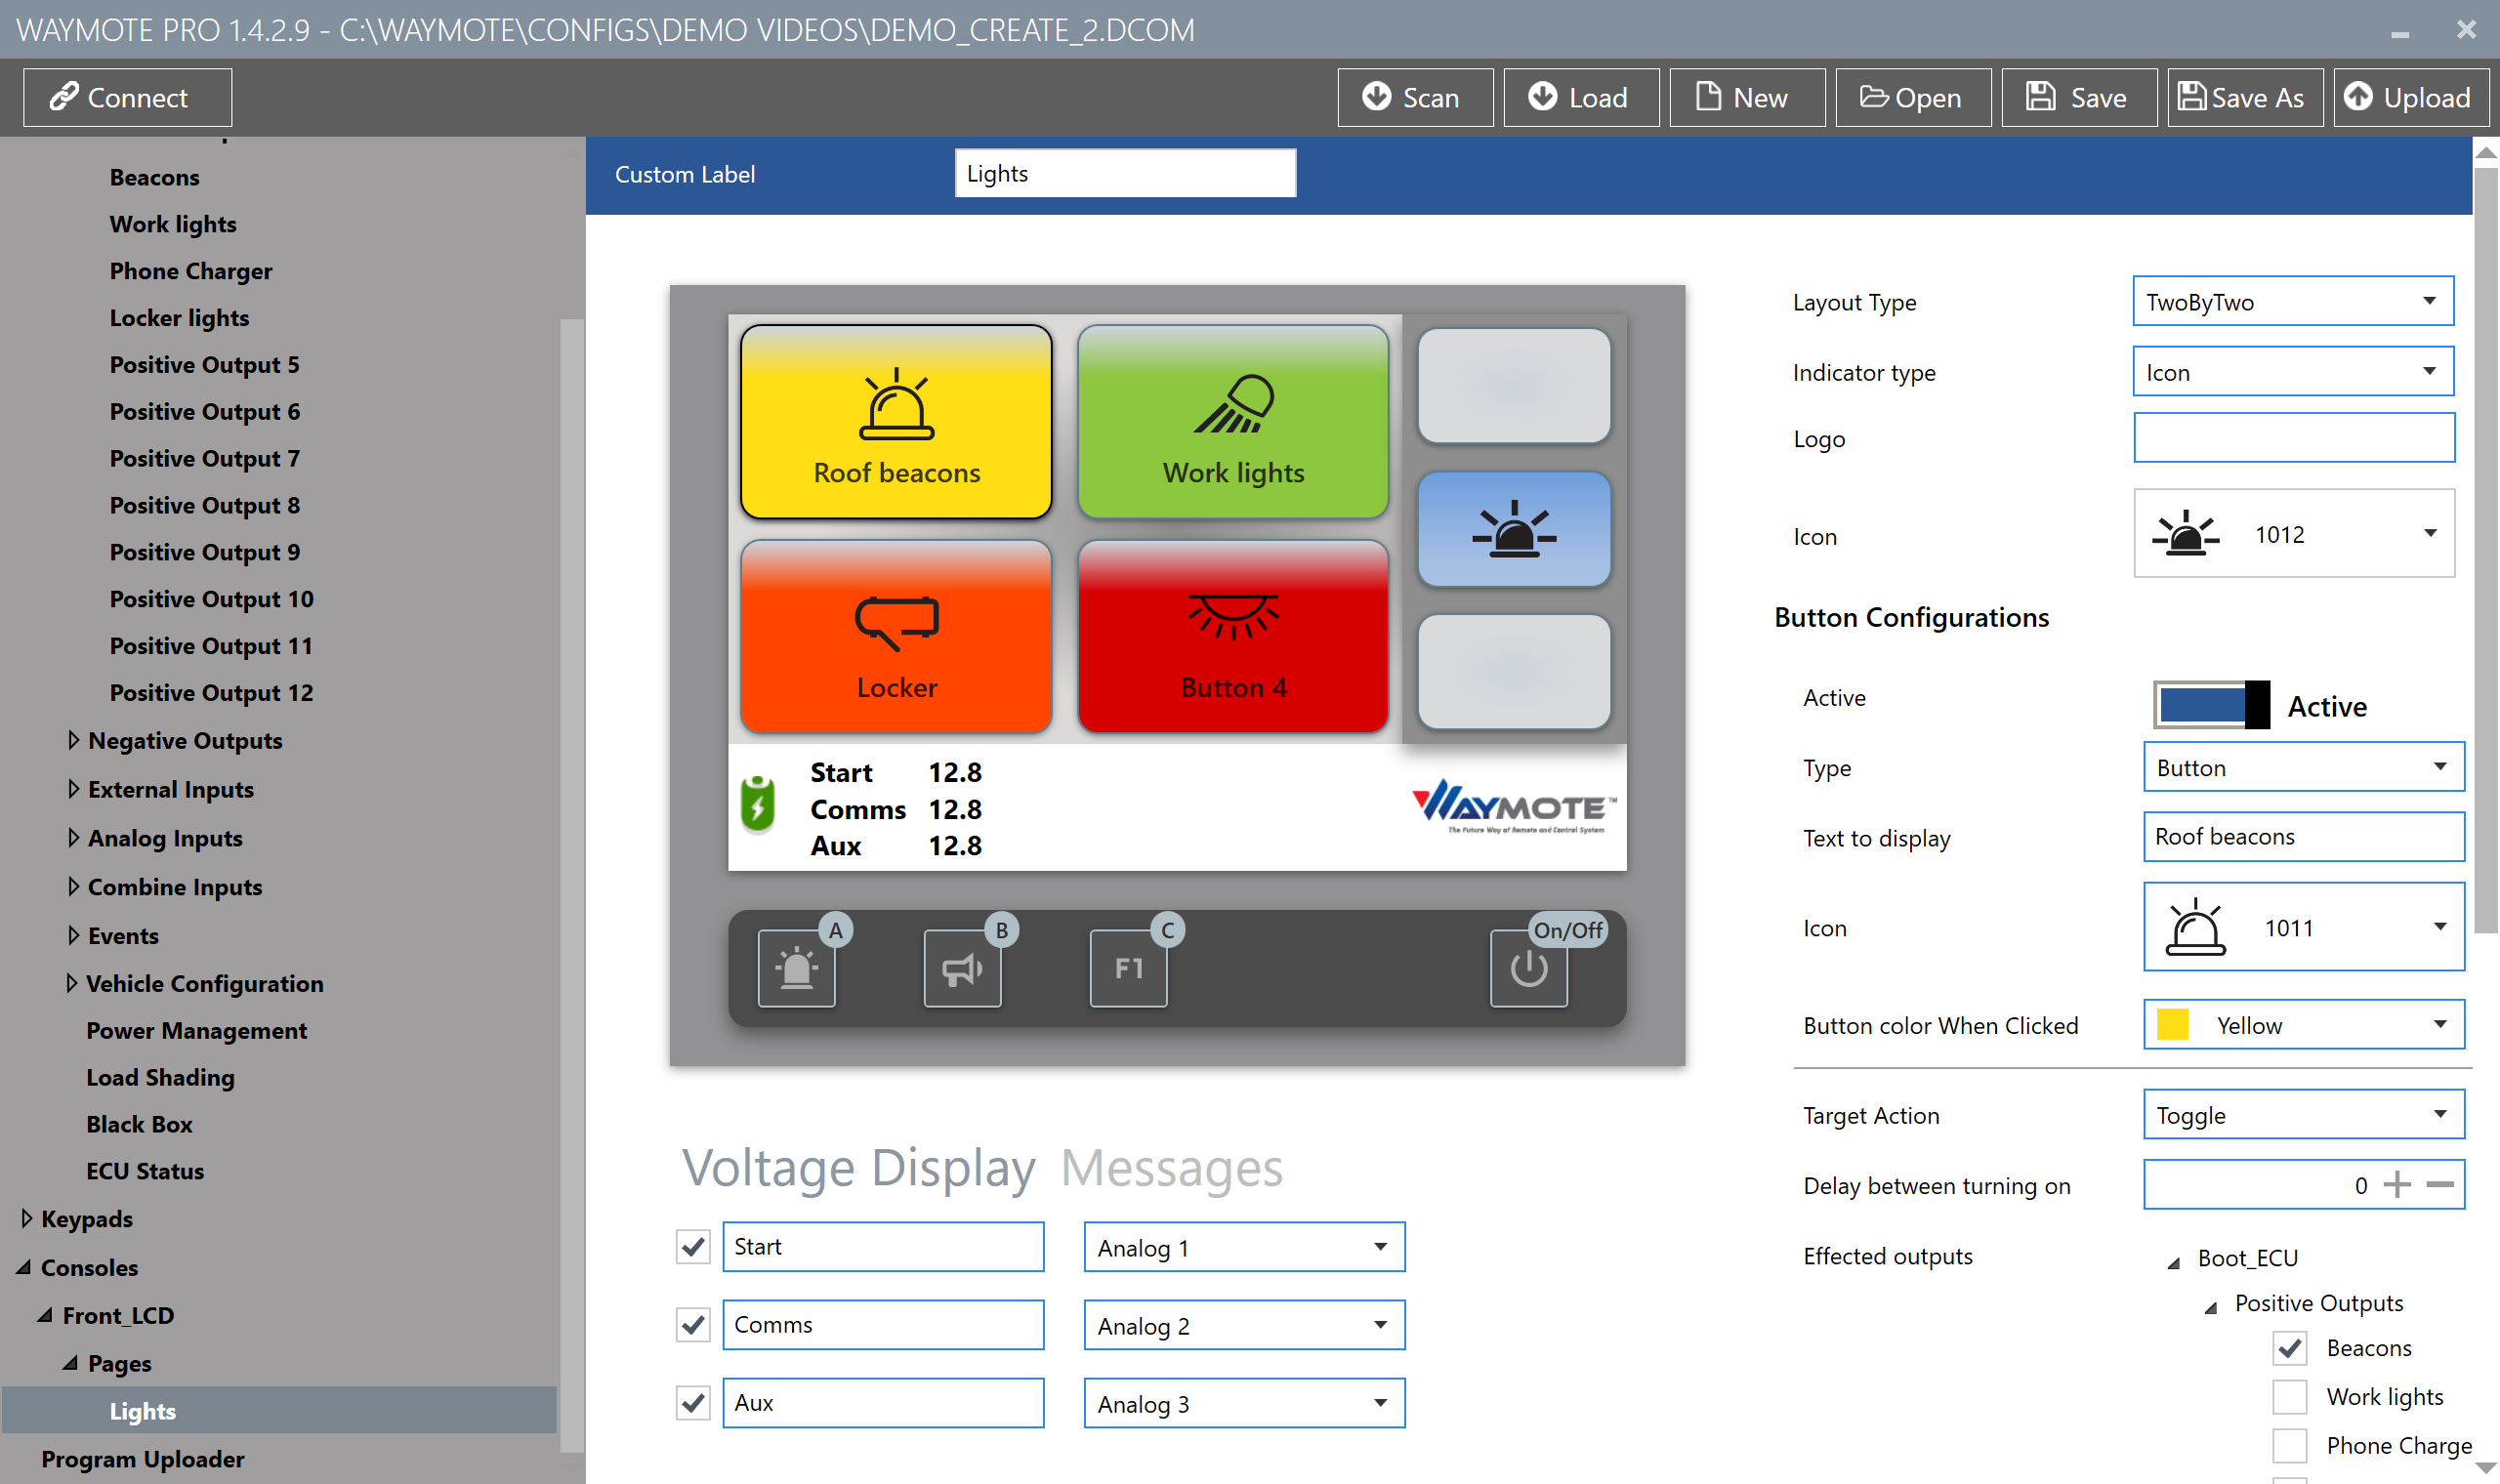
Task: Click the Roof beacons yellow button
Action: 896,421
